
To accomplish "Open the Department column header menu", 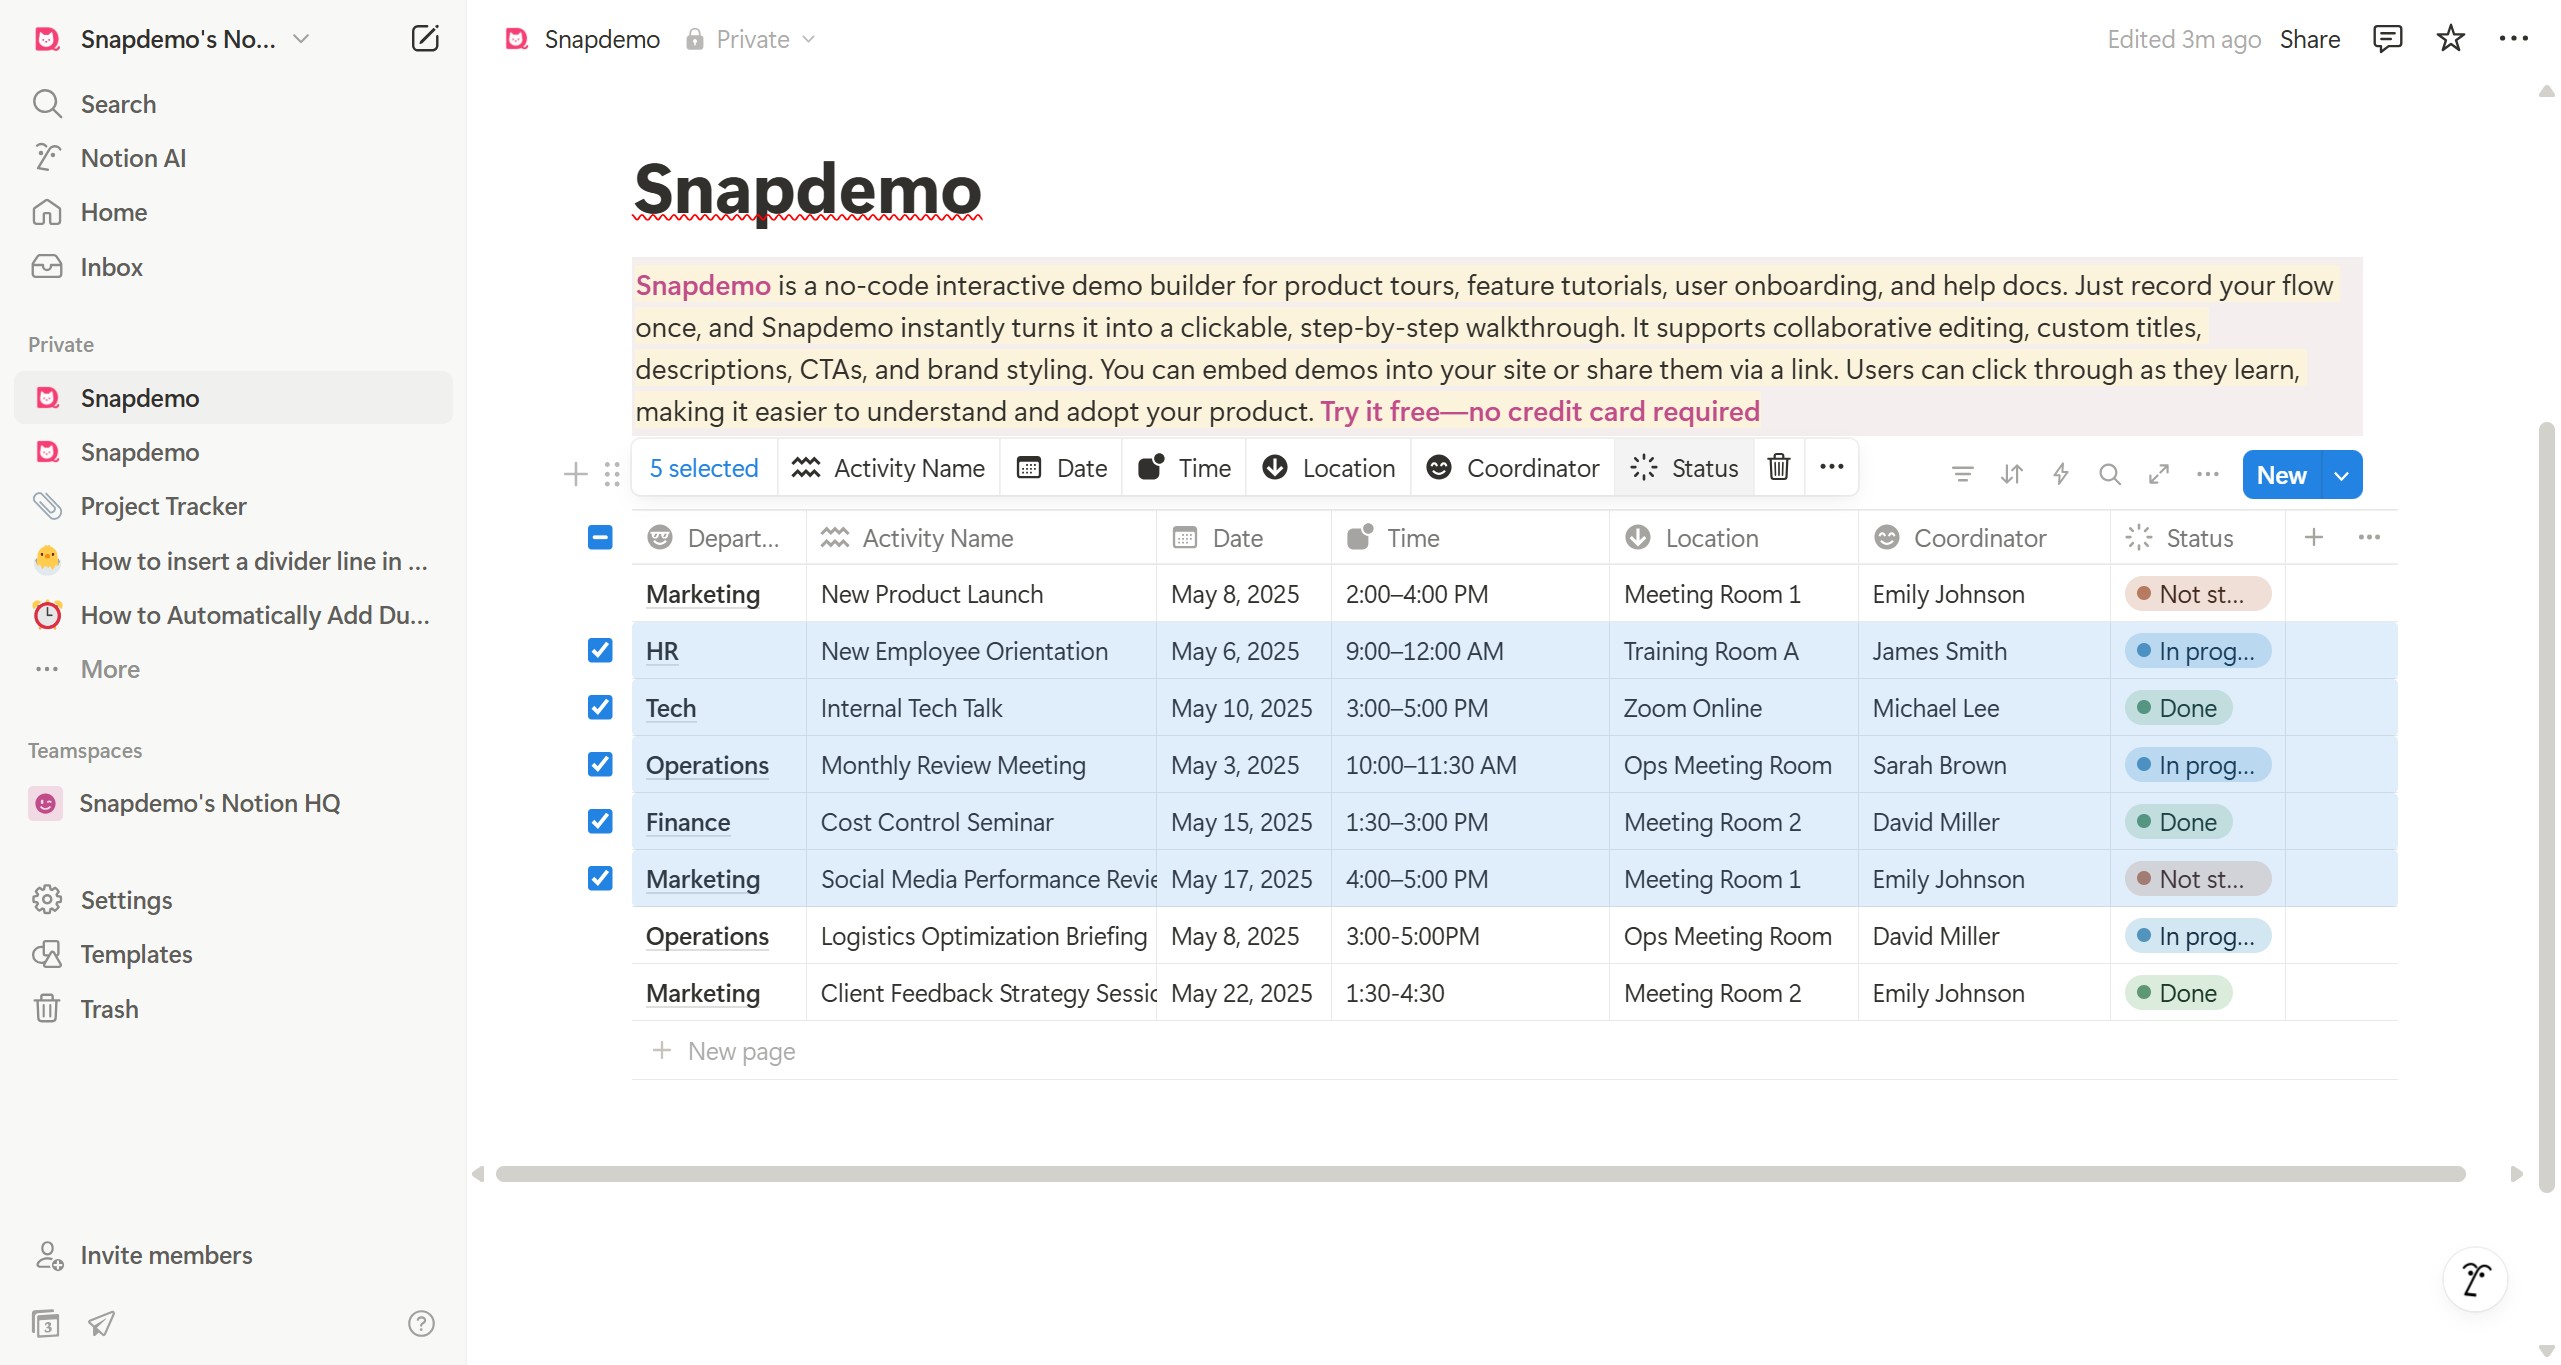I will (x=719, y=538).
